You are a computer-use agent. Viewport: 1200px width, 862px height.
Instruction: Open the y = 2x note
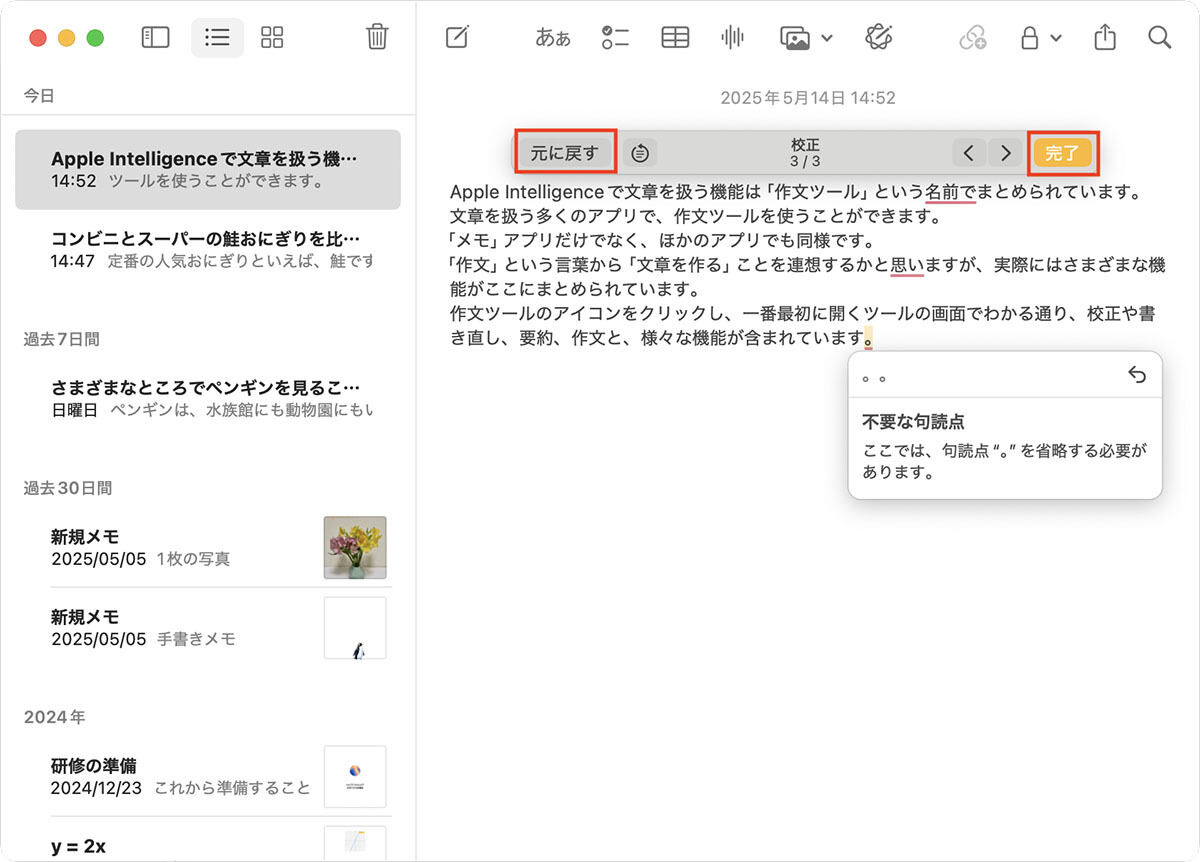208,842
